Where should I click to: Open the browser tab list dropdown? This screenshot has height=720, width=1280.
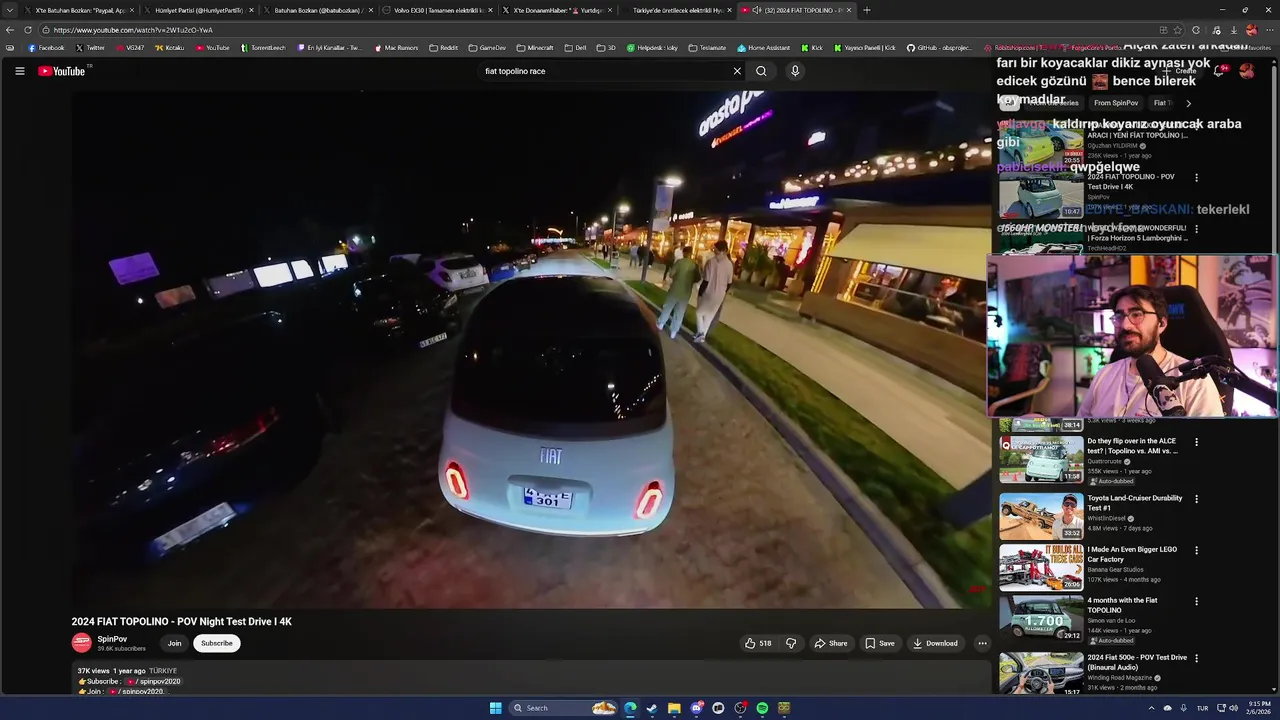(10, 10)
